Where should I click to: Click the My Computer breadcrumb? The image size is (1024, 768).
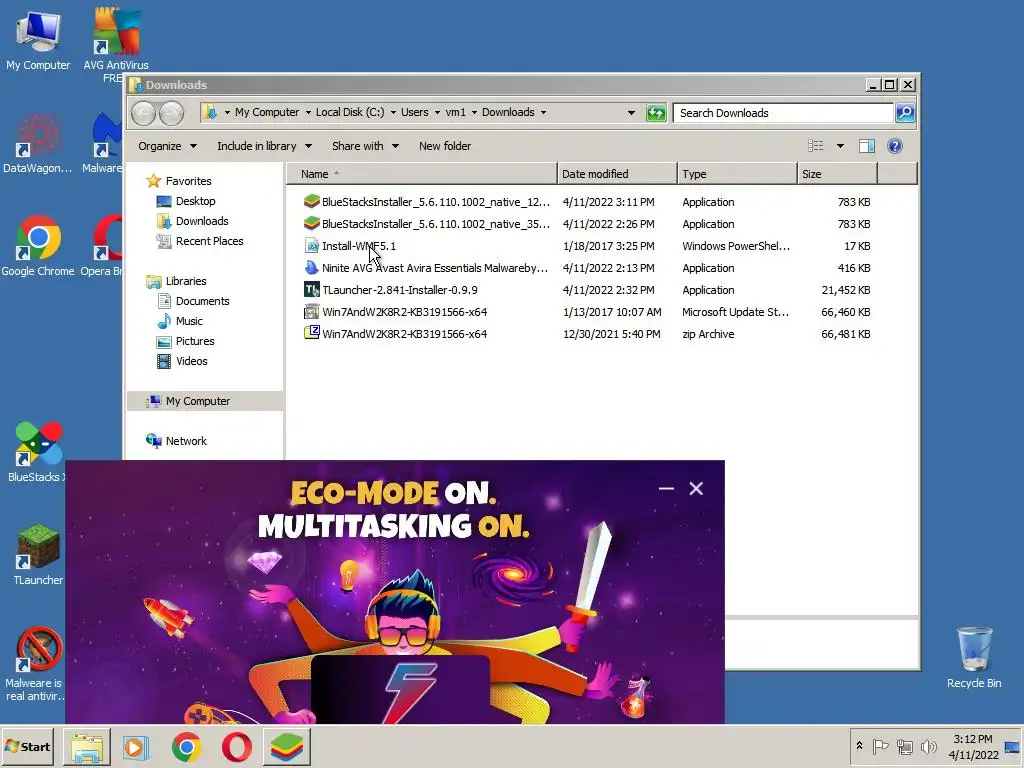pos(266,112)
